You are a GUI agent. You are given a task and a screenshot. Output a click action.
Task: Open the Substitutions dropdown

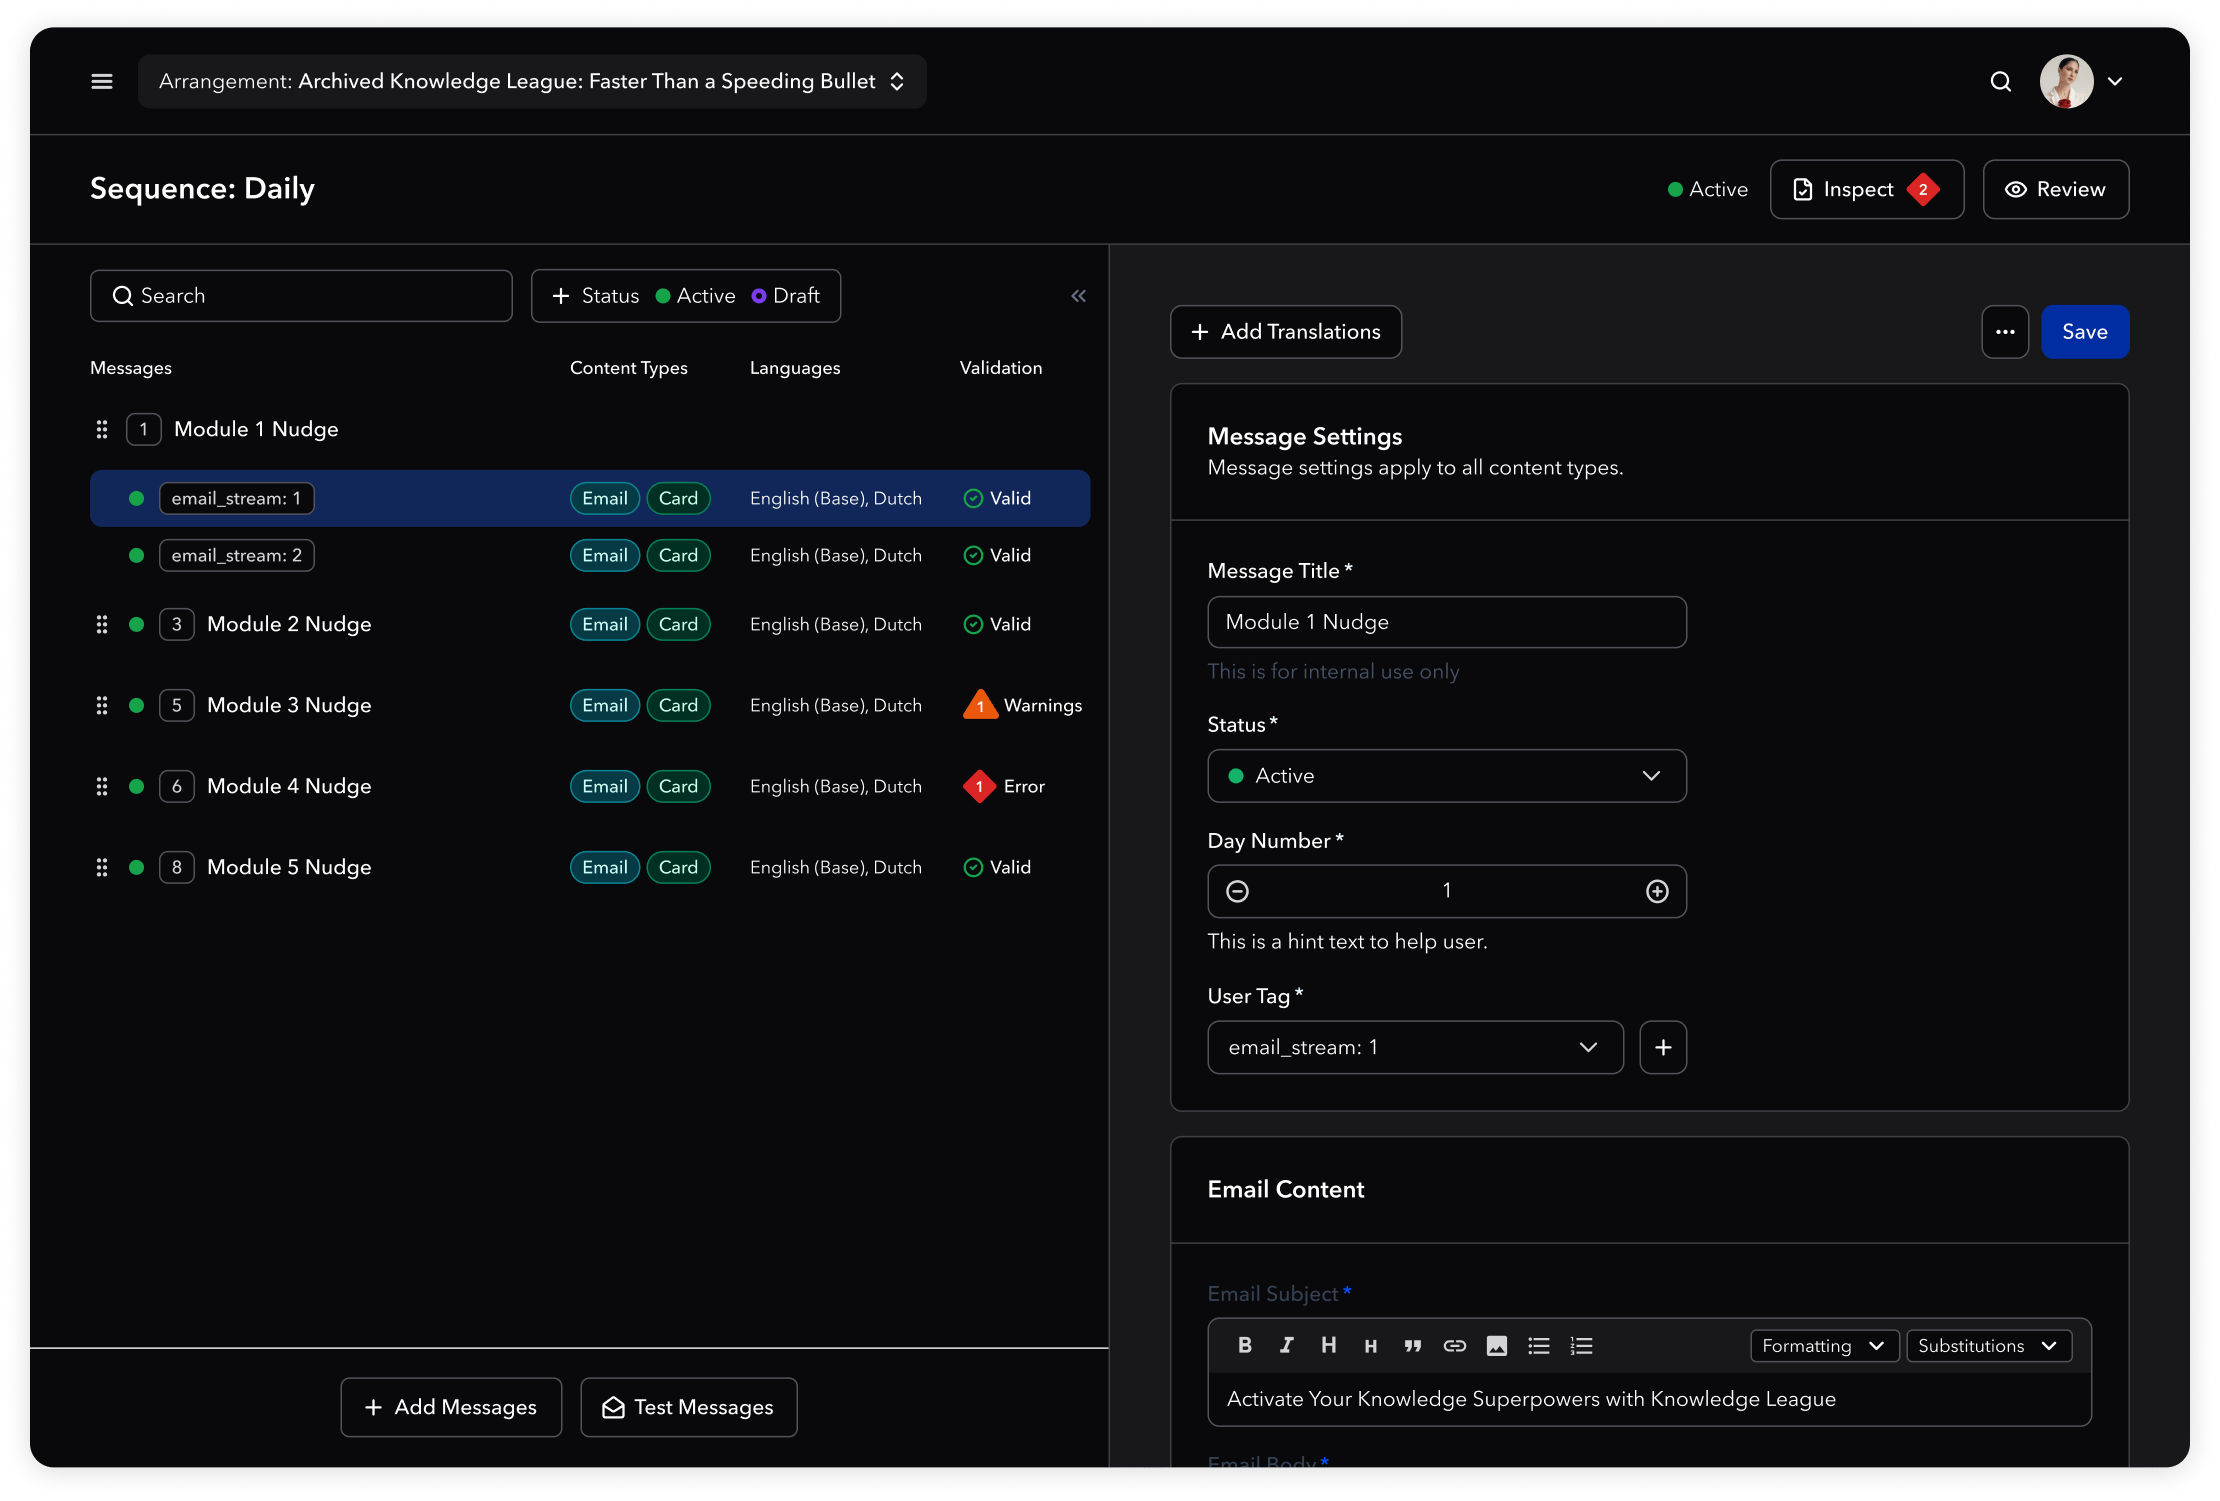tap(1987, 1346)
